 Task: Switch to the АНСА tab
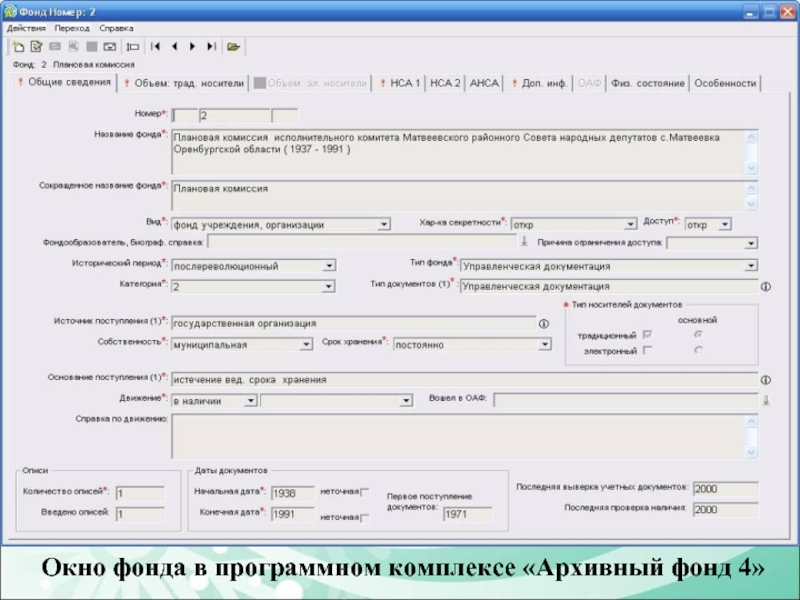[484, 83]
